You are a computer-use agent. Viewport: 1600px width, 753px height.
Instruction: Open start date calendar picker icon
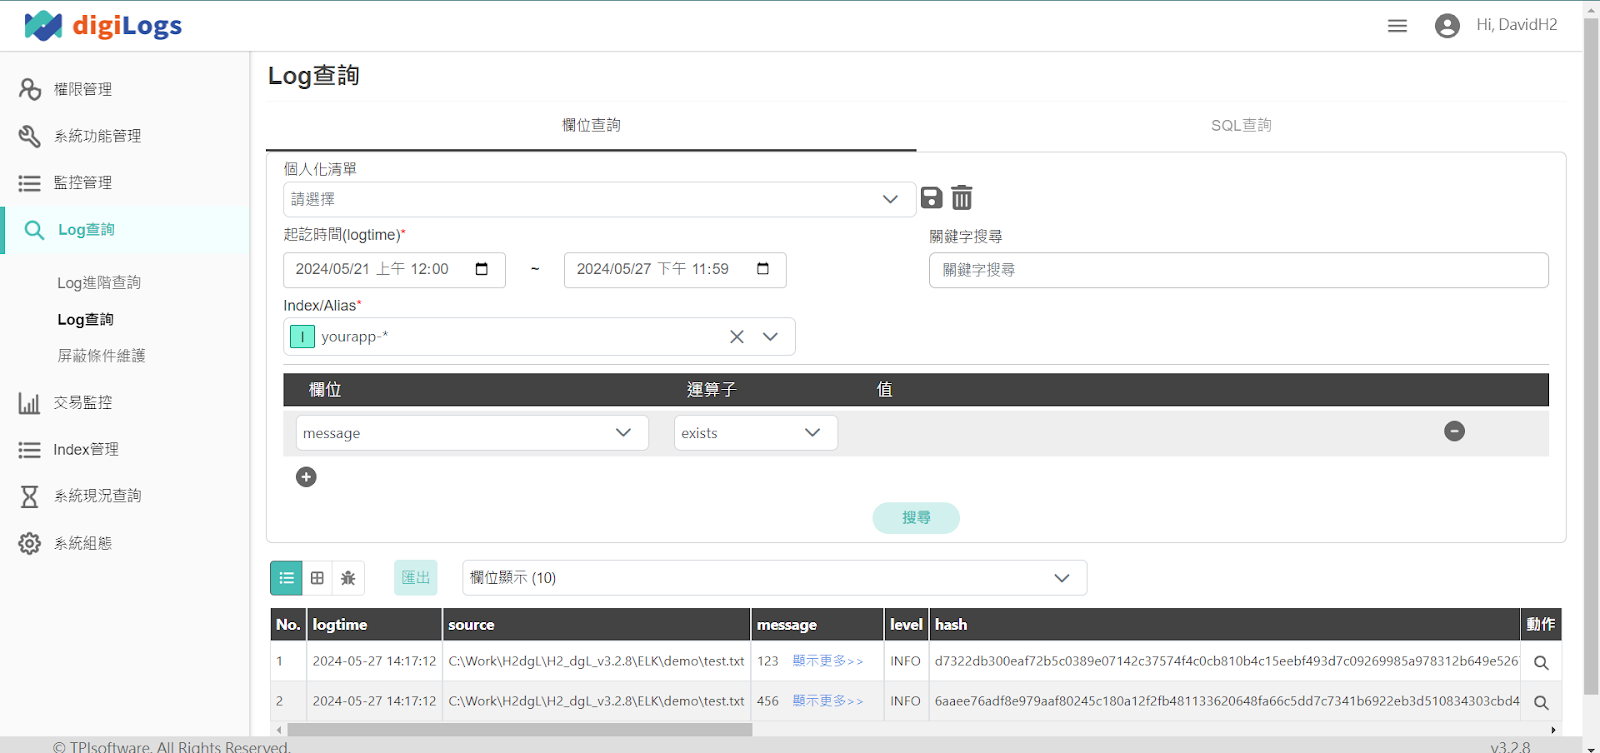click(x=482, y=269)
